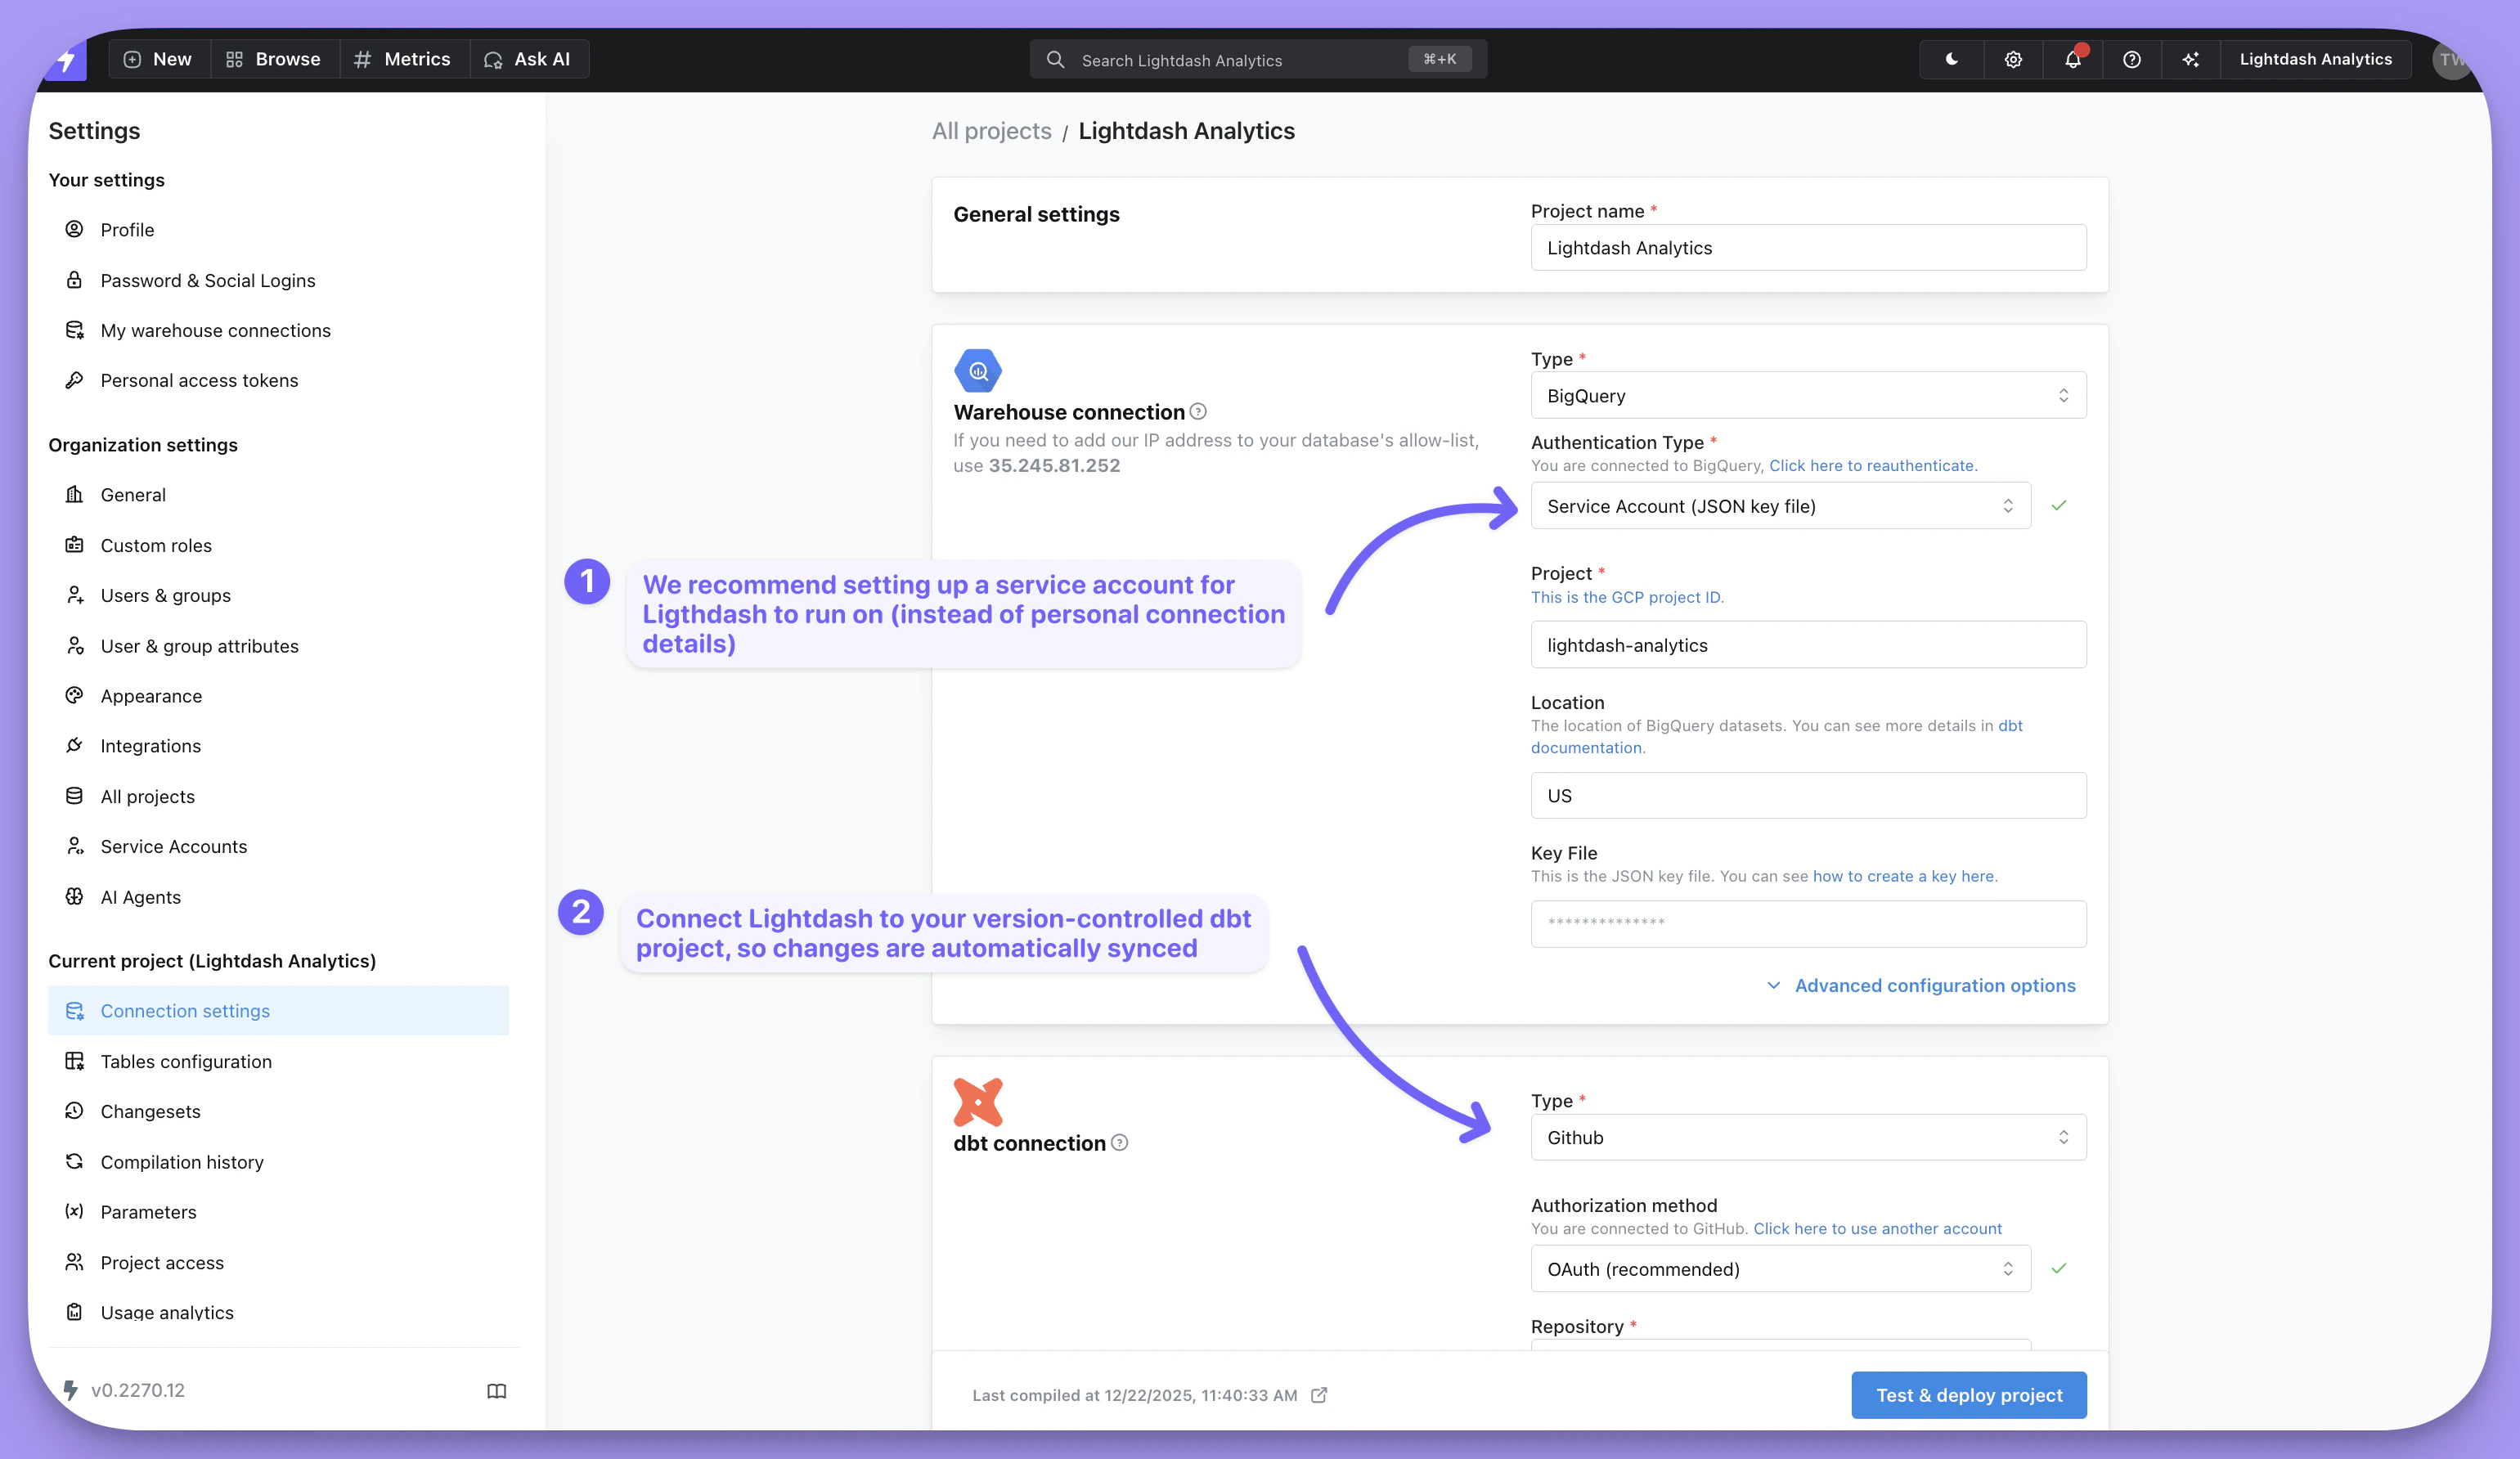2520x1459 pixels.
Task: Open dbt Type Github dropdown
Action: [x=1807, y=1137]
